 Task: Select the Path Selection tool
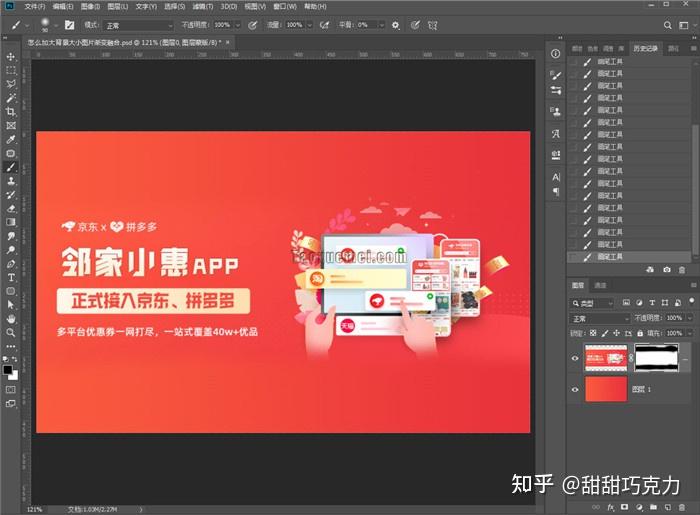pyautogui.click(x=11, y=305)
